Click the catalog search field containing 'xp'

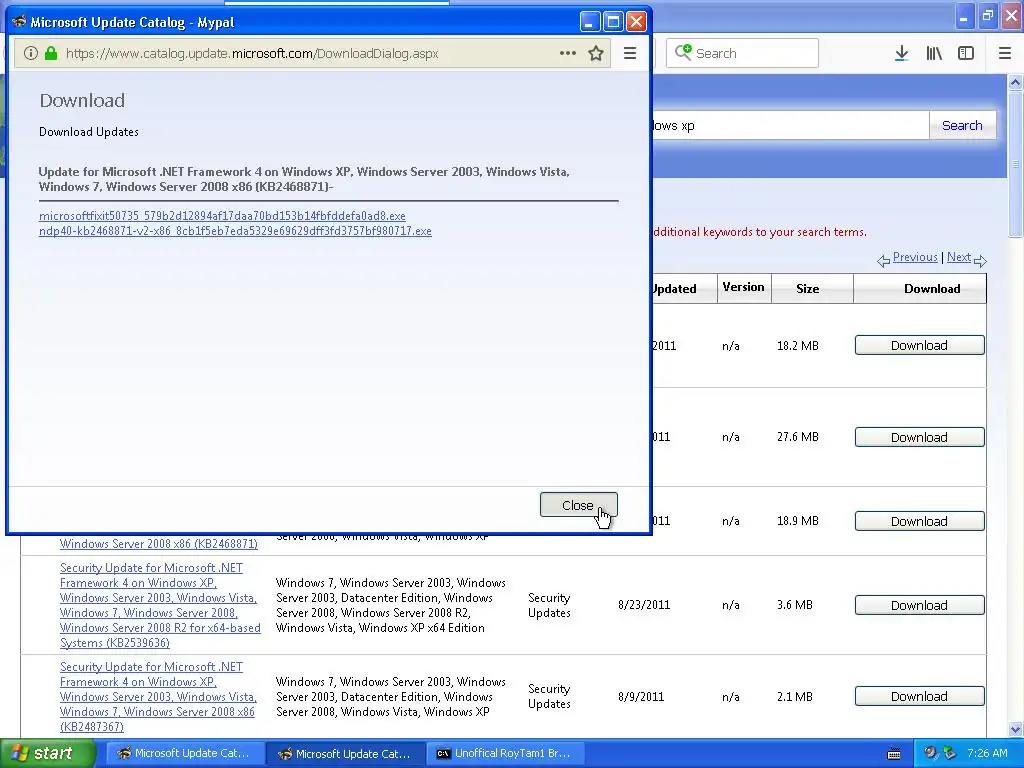(x=790, y=125)
